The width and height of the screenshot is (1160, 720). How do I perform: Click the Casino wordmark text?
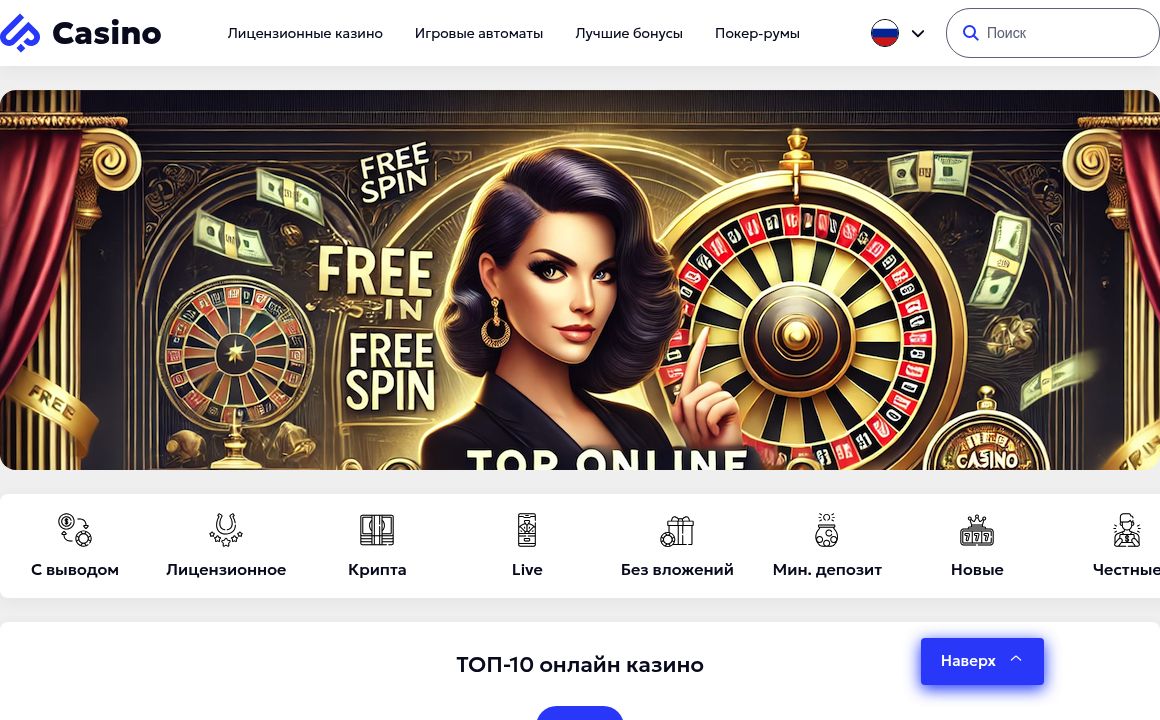107,33
